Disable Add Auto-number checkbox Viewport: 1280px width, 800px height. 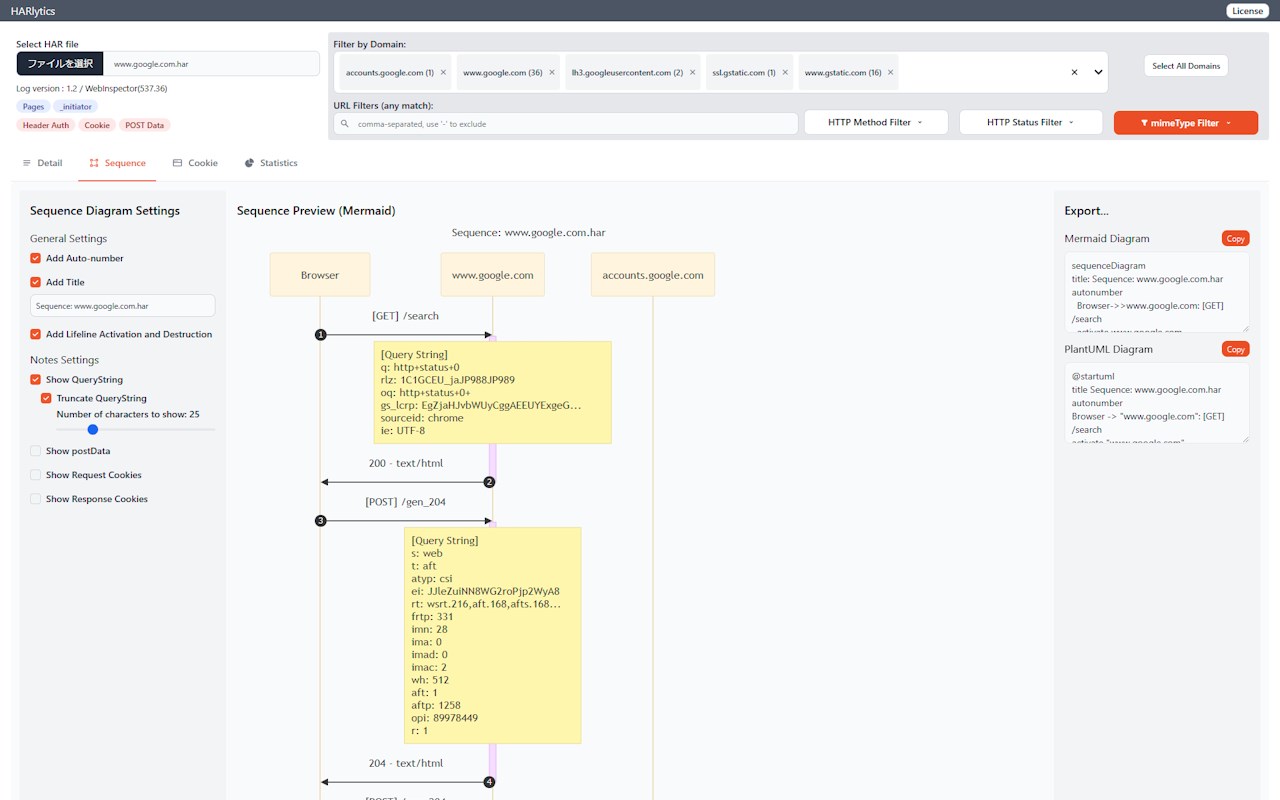click(x=36, y=259)
